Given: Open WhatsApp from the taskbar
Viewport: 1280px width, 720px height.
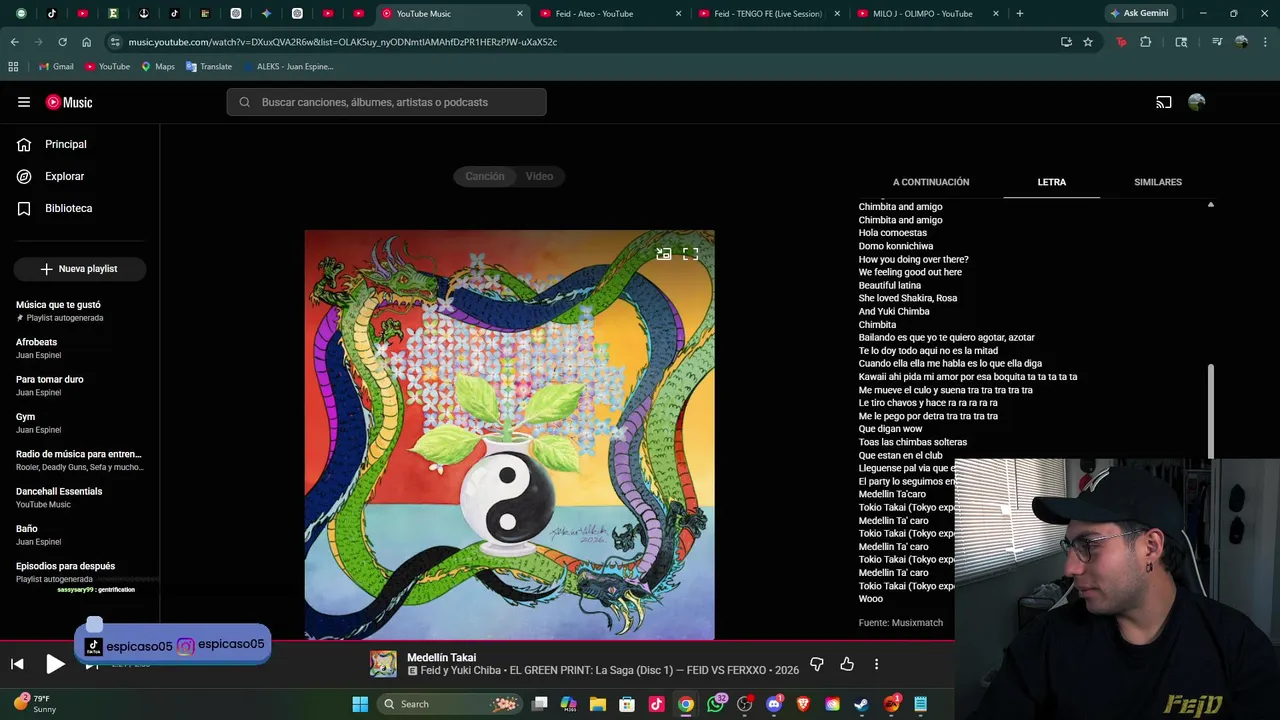Looking at the screenshot, I should [715, 704].
